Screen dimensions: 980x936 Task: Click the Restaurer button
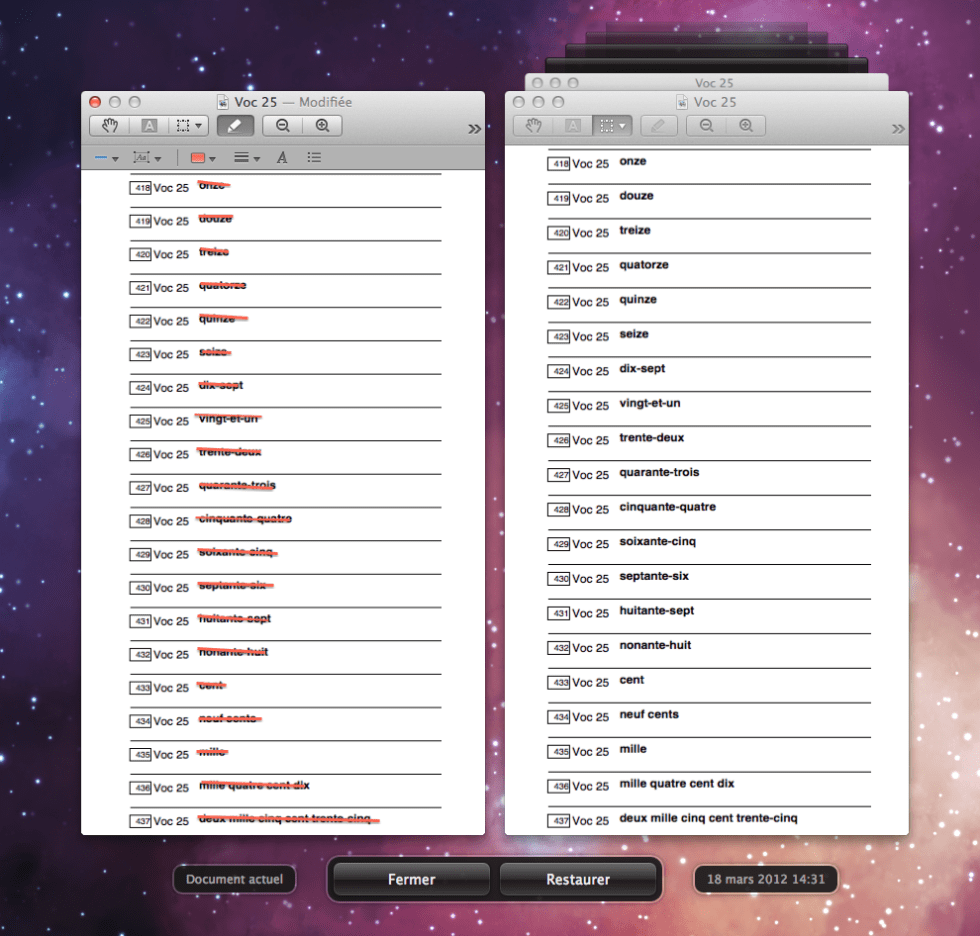[x=577, y=880]
